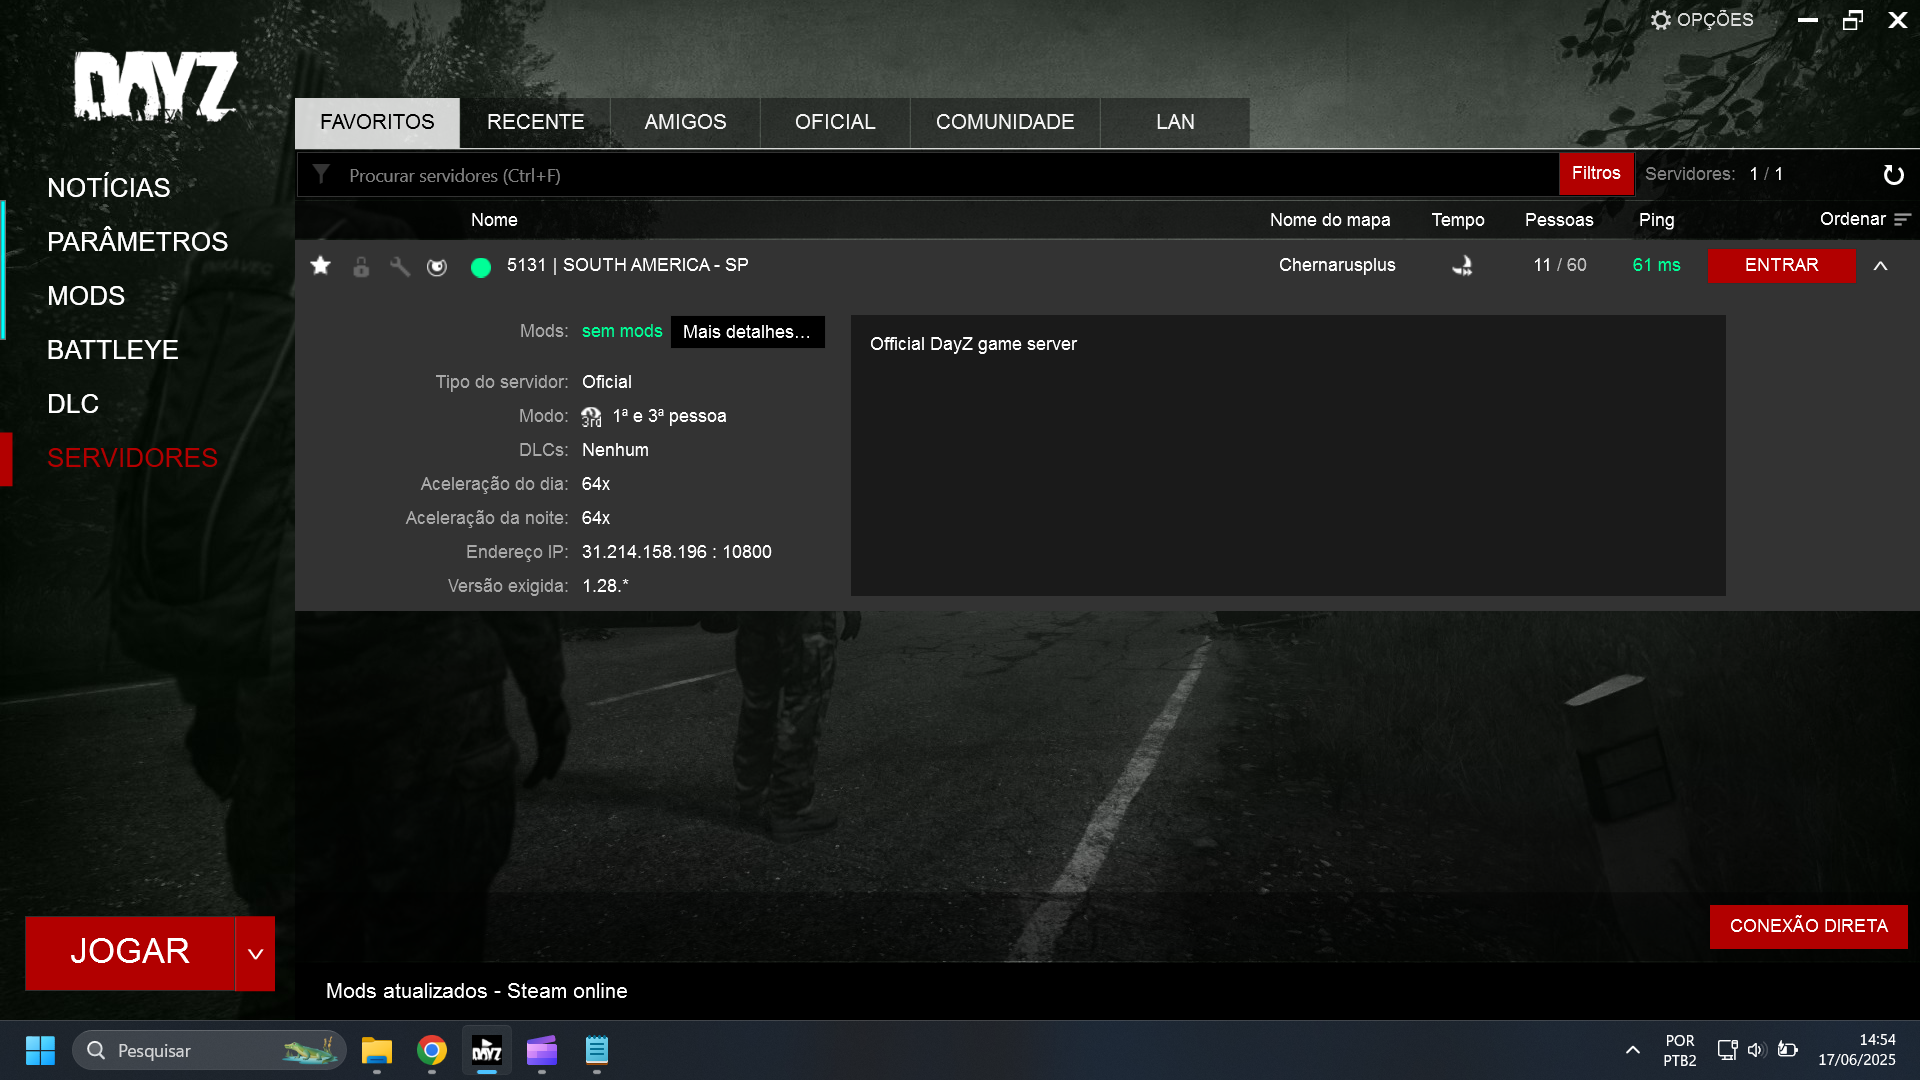The width and height of the screenshot is (1920, 1080).
Task: Sort by the Tempo column header
Action: coord(1457,220)
